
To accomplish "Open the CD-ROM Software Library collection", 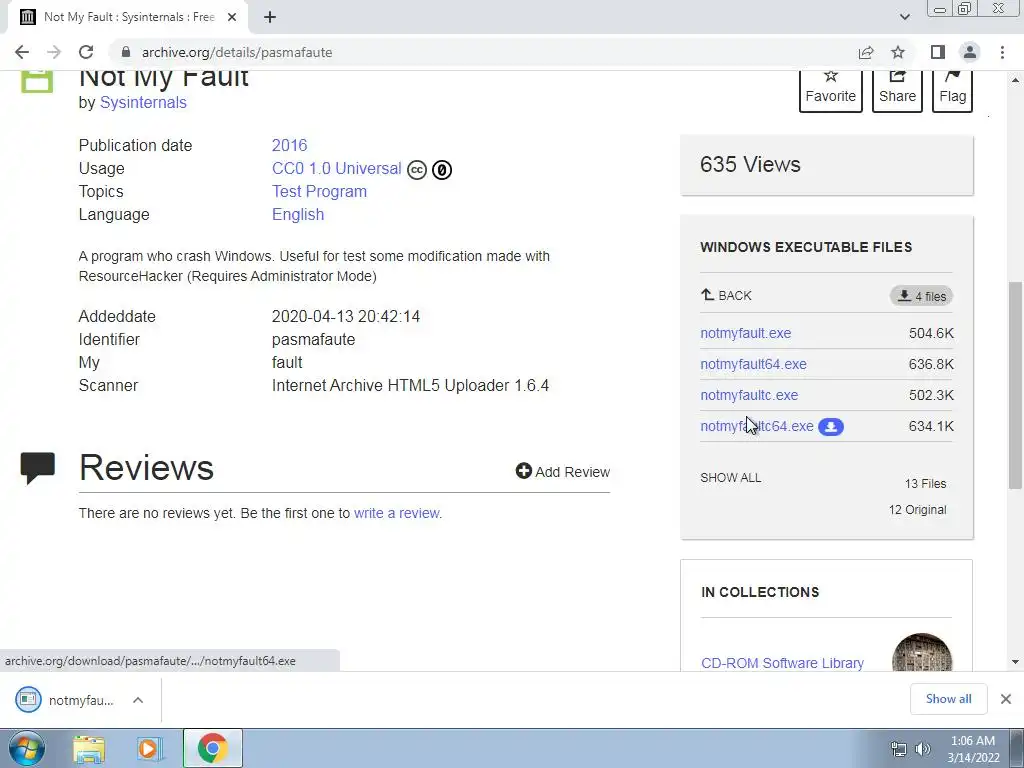I will tap(782, 662).
